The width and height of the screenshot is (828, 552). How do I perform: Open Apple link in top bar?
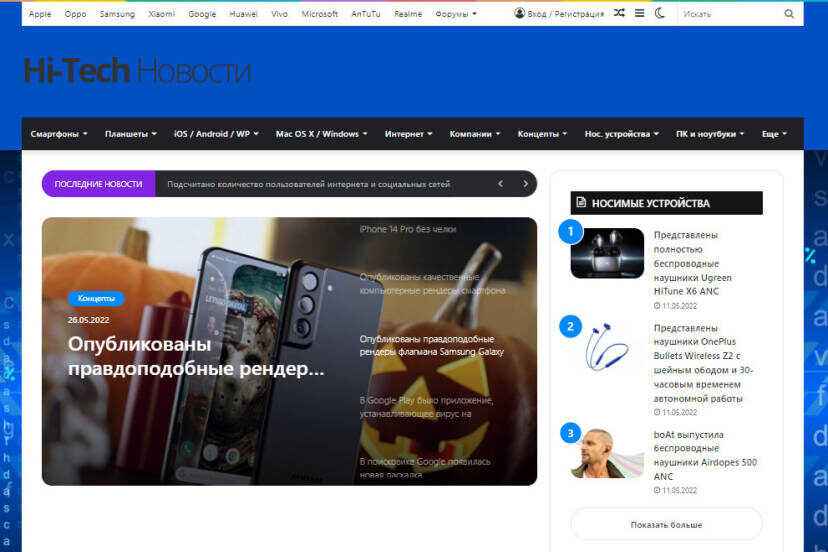[x=40, y=14]
